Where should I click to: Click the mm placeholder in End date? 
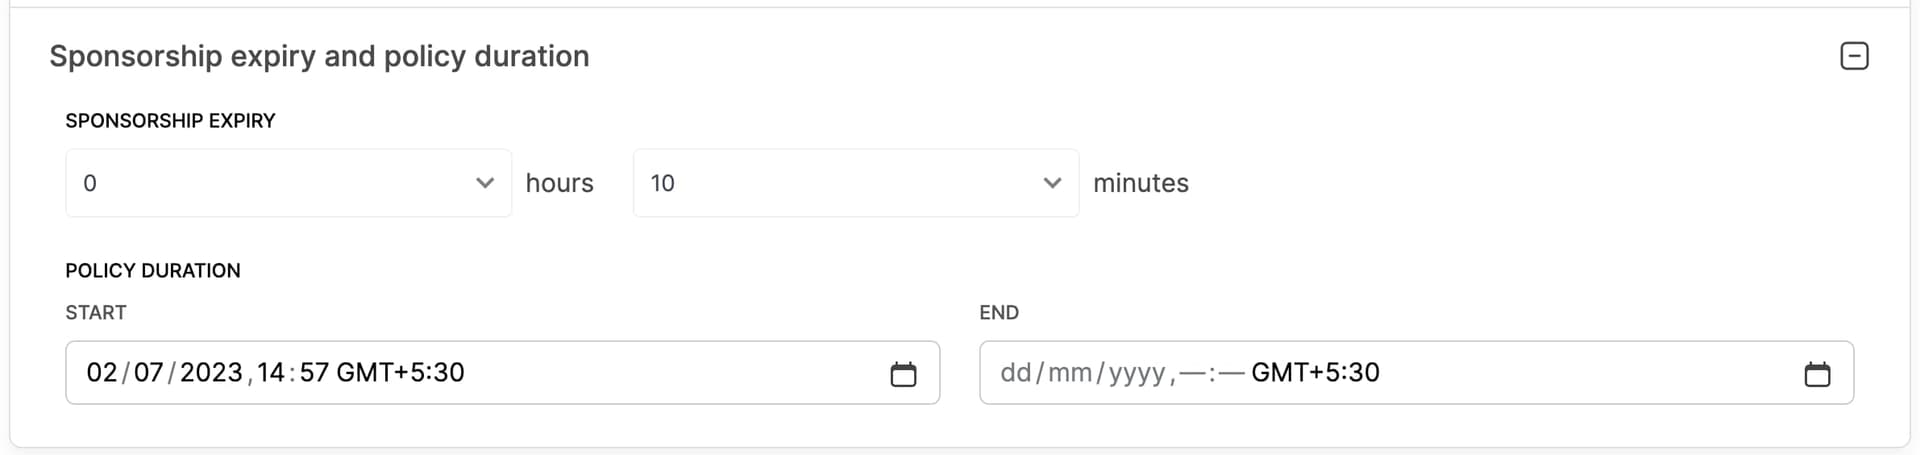point(1070,373)
